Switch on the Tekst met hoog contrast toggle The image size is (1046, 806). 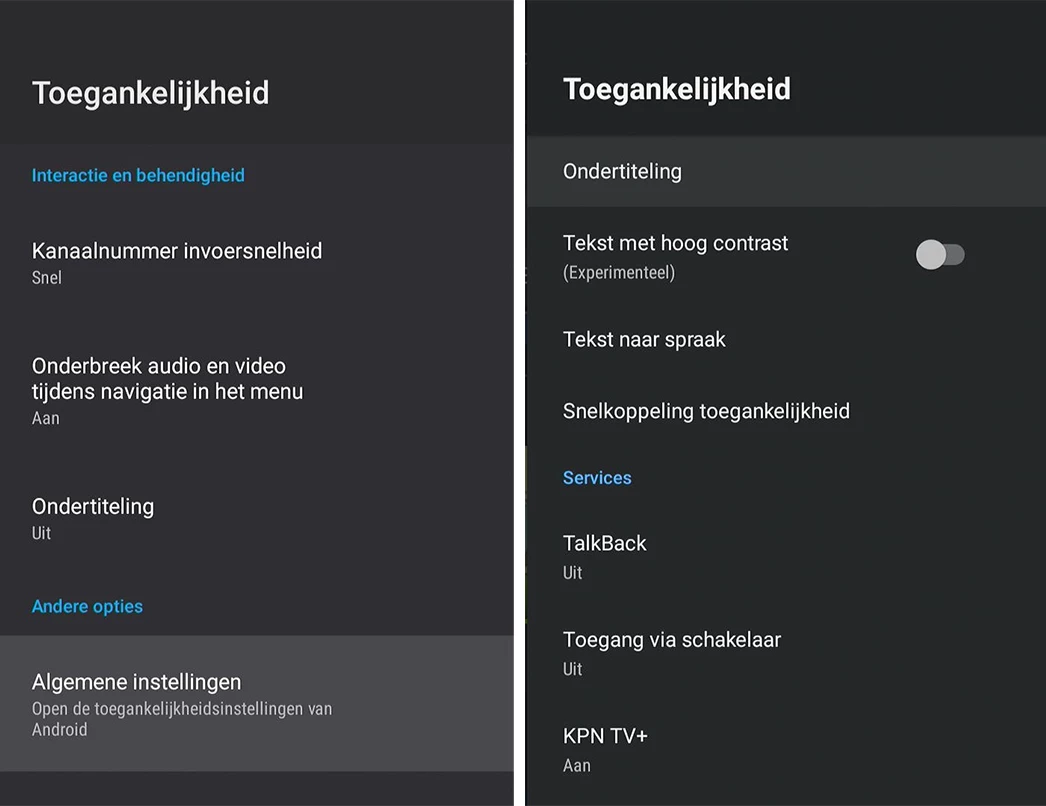tap(940, 255)
